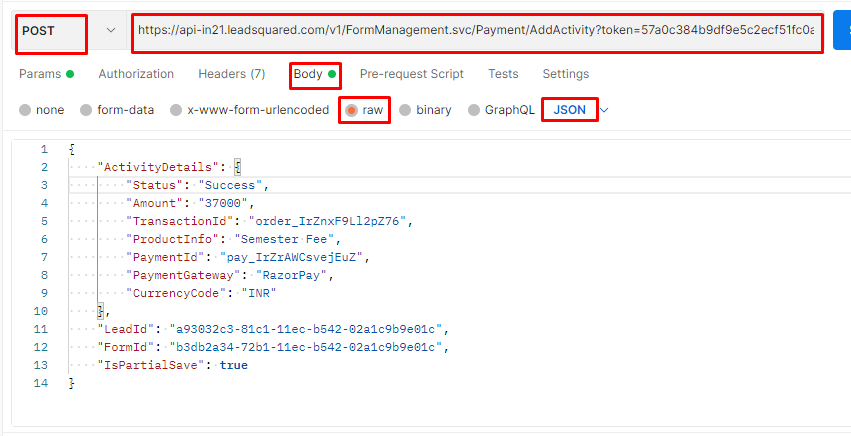Click the "order_IrZnxF9Ll2pZ76" transaction value
The image size is (851, 436).
328,221
